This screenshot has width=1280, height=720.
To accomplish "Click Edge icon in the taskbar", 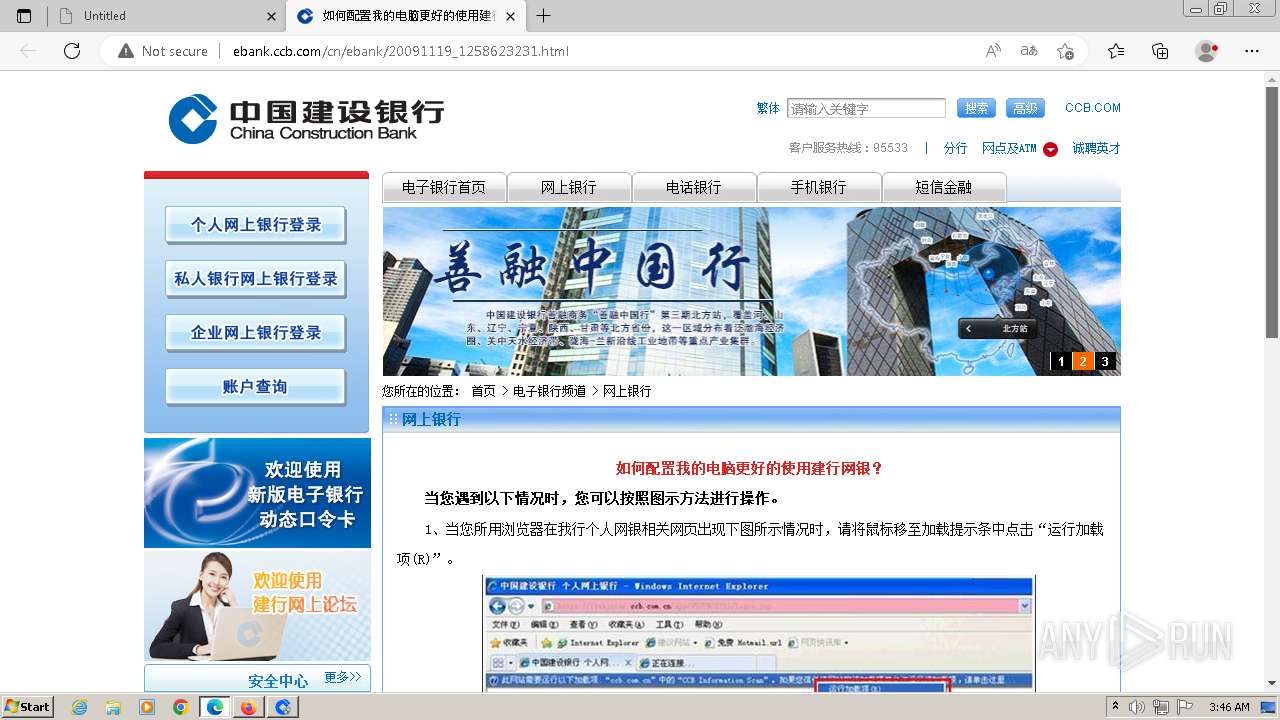I will click(x=215, y=707).
